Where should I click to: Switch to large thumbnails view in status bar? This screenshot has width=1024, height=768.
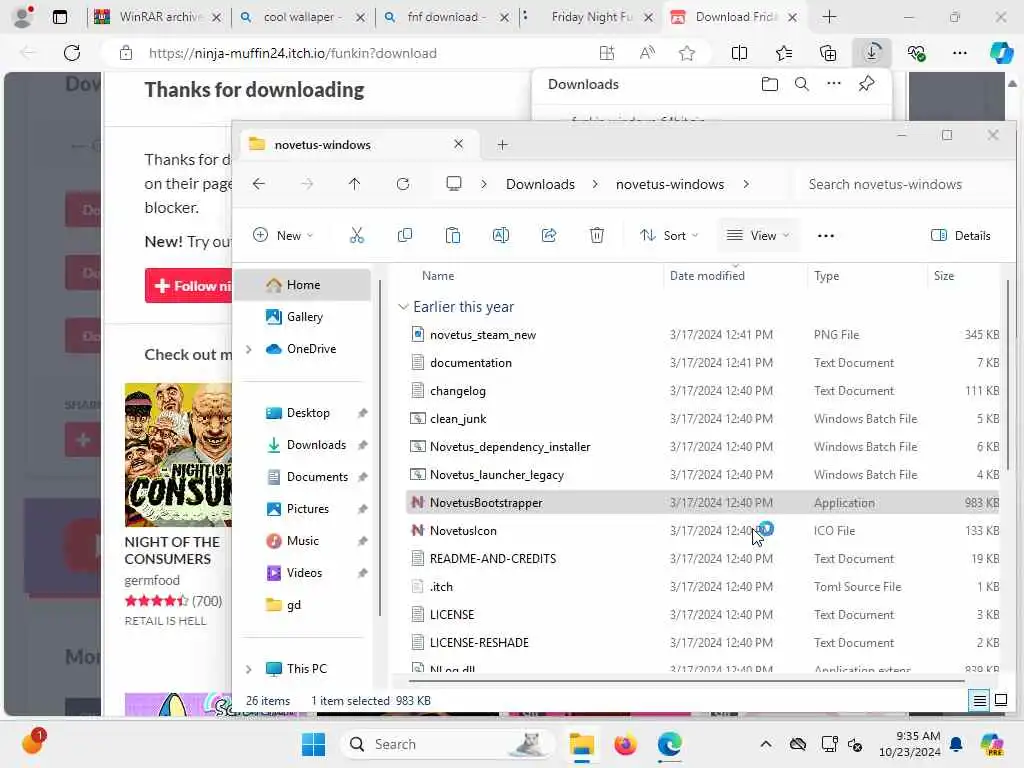click(x=1000, y=701)
